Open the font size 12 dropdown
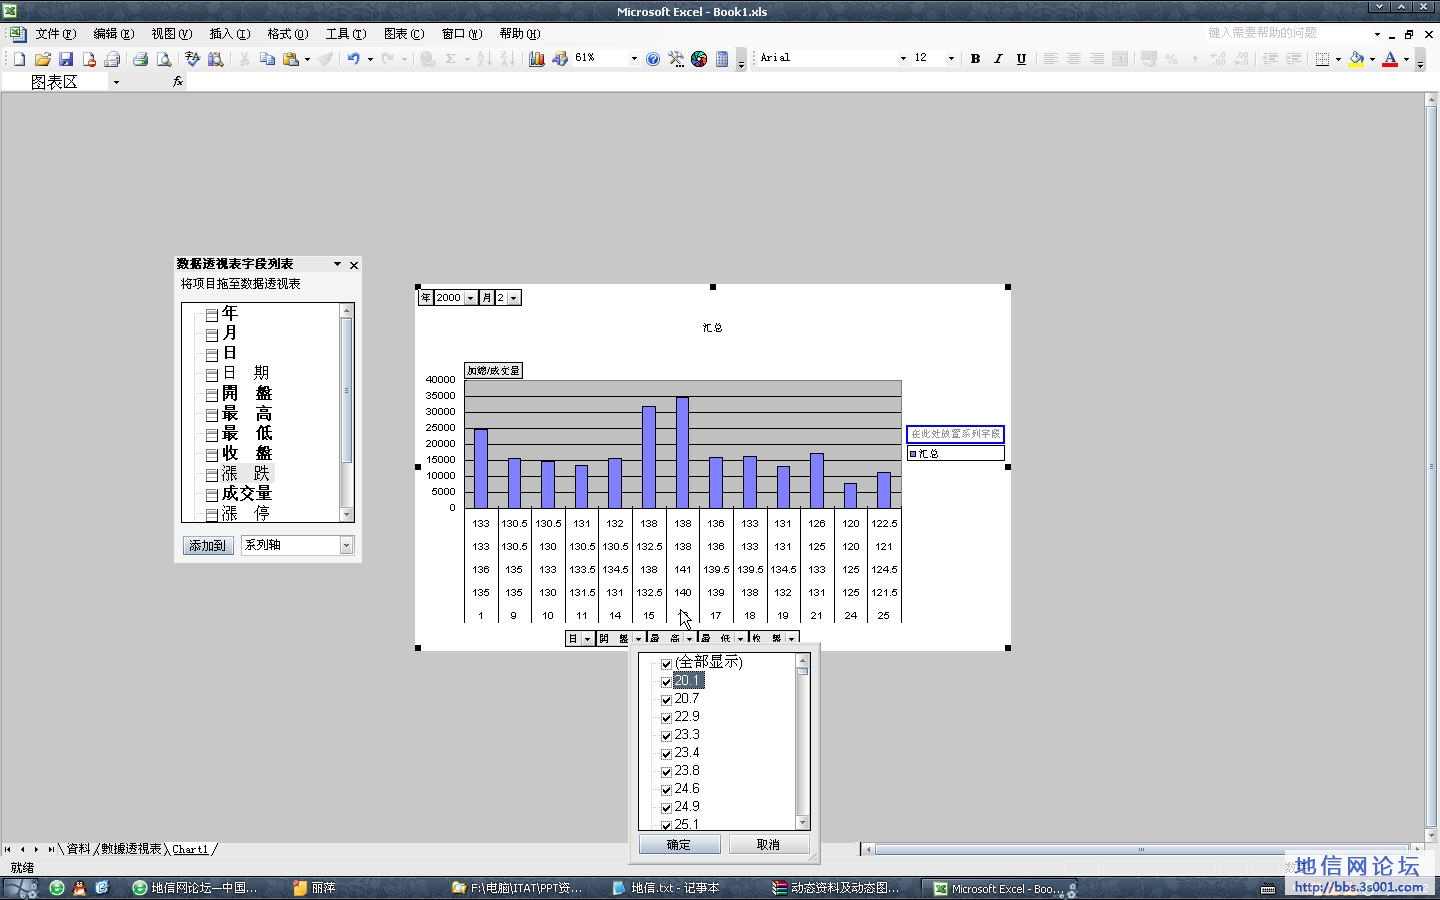The image size is (1440, 900). 950,59
